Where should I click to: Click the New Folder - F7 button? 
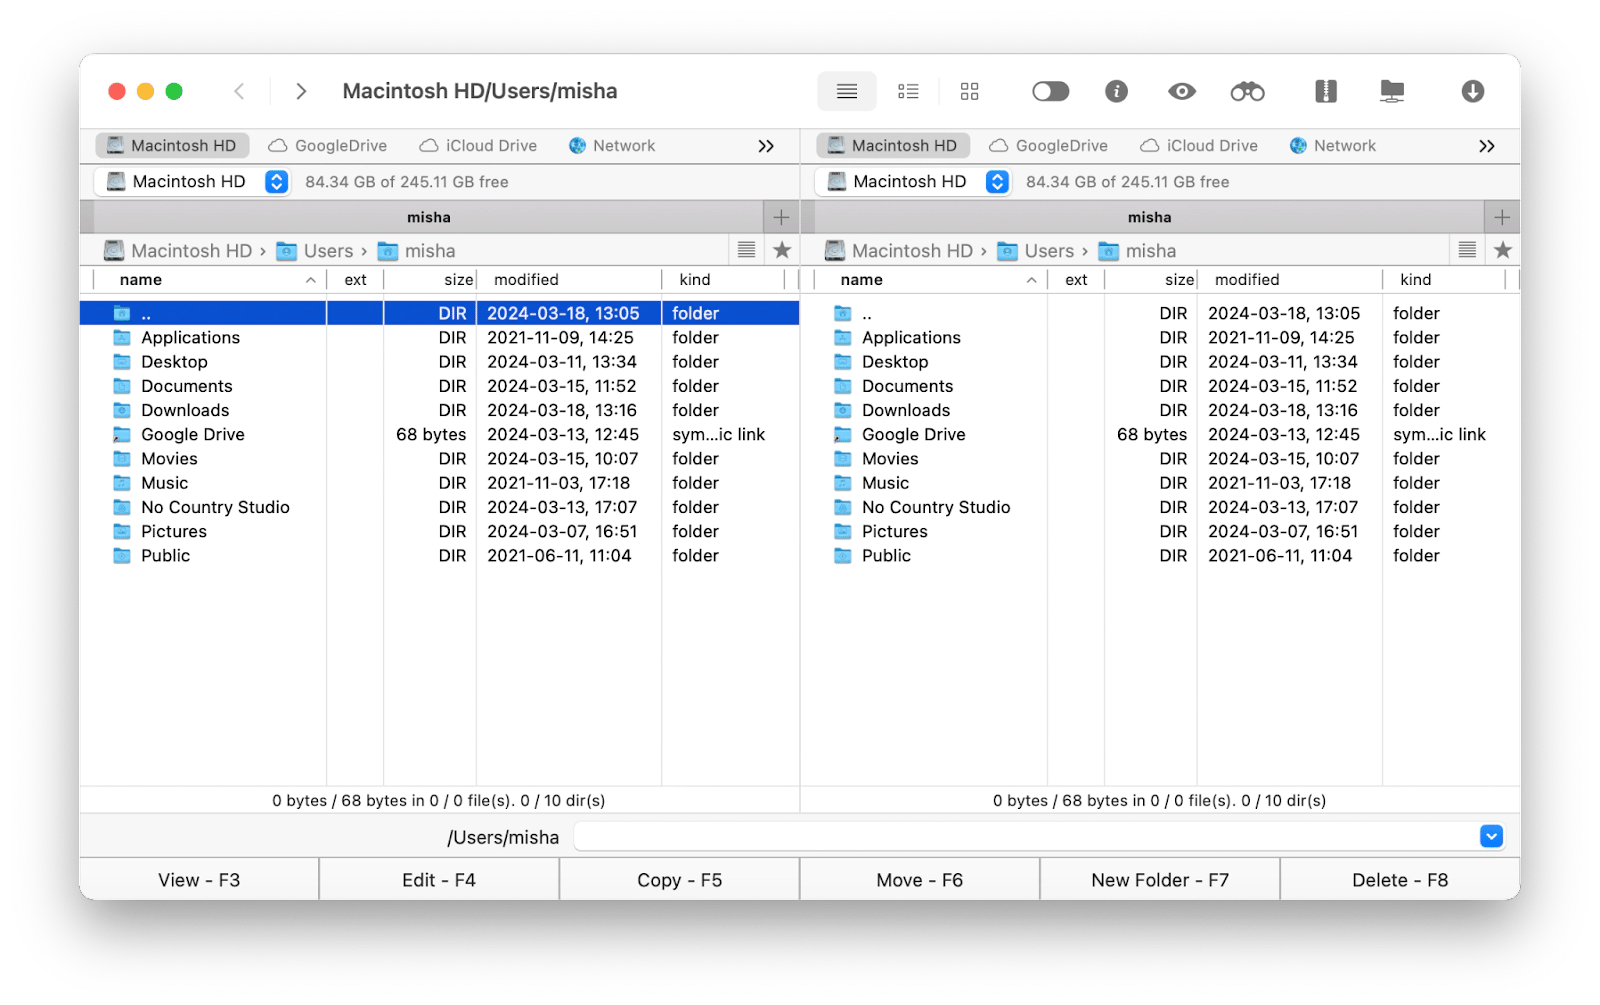click(1159, 880)
